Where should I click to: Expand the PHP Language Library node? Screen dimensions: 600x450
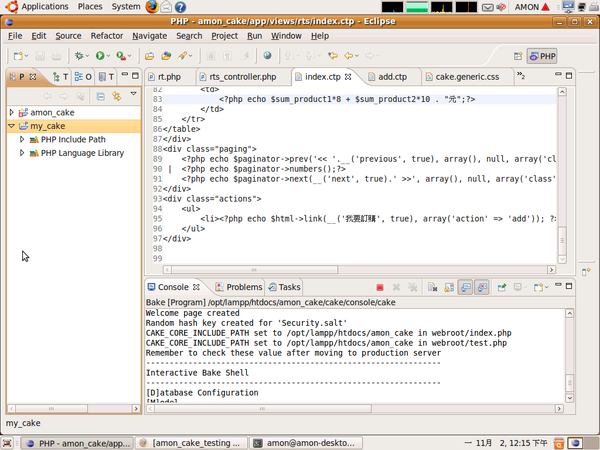click(22, 153)
